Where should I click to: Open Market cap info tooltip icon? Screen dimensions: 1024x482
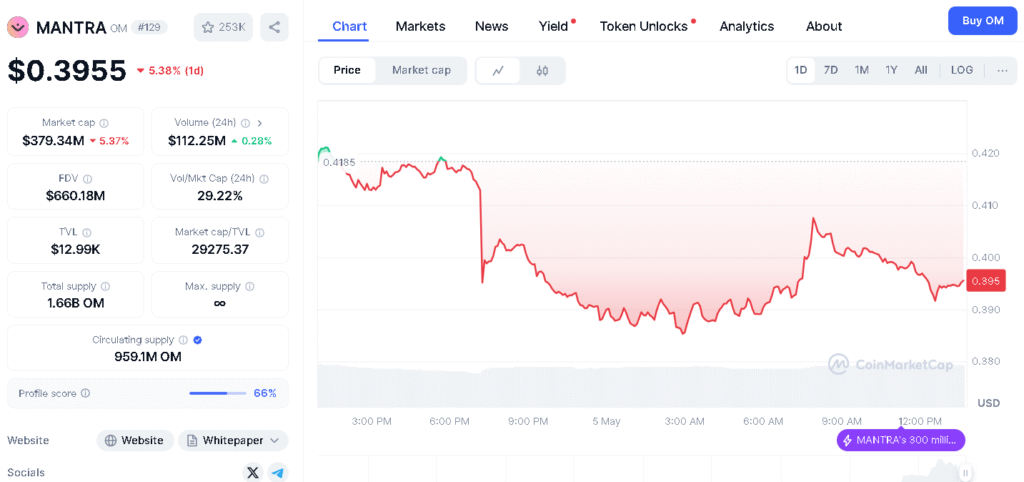point(104,123)
